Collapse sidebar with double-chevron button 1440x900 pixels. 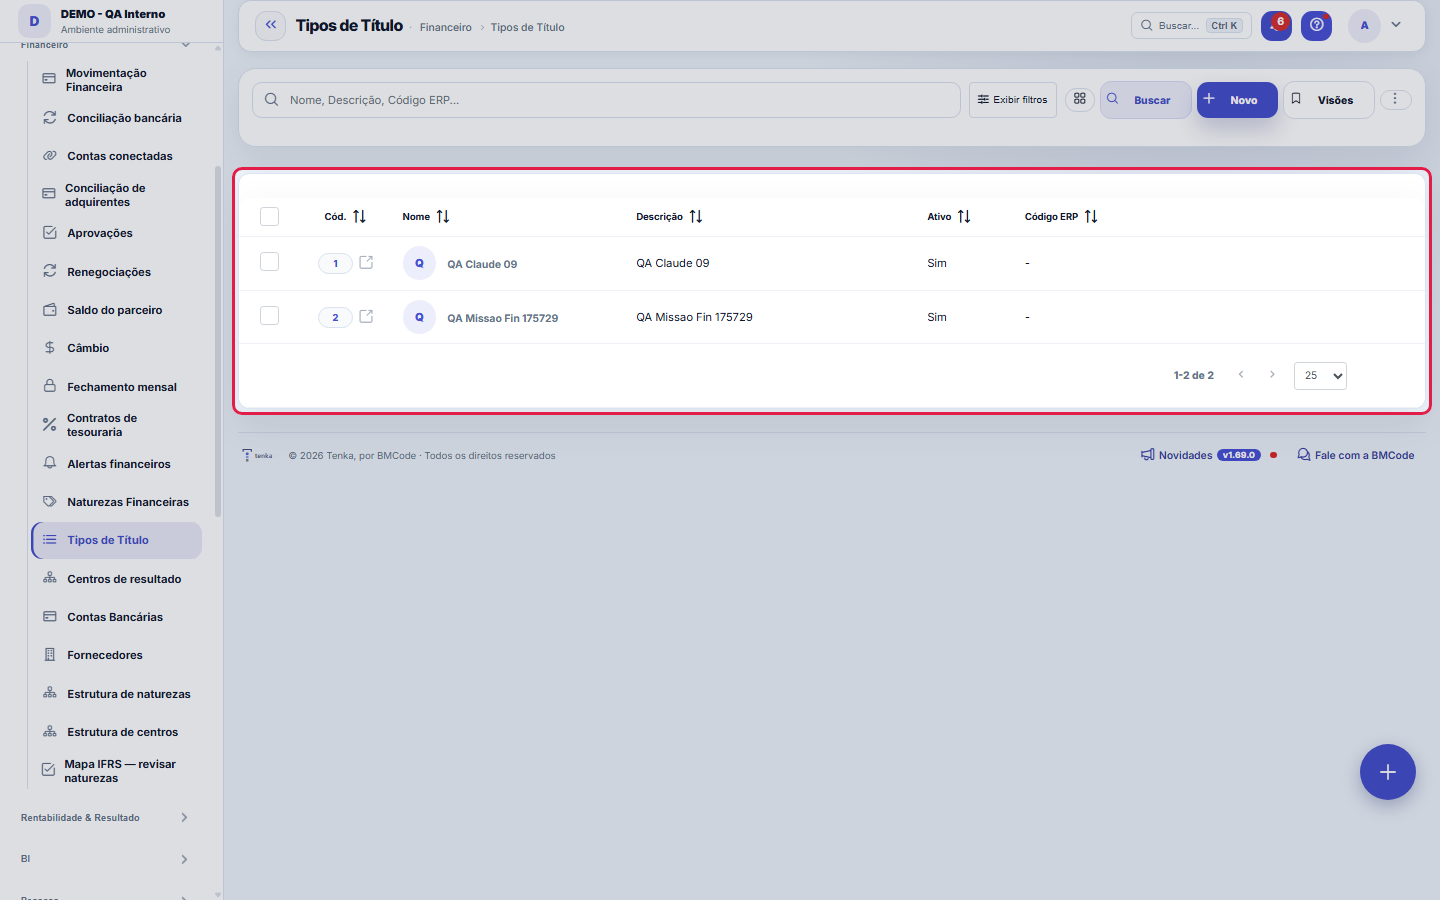pos(271,26)
